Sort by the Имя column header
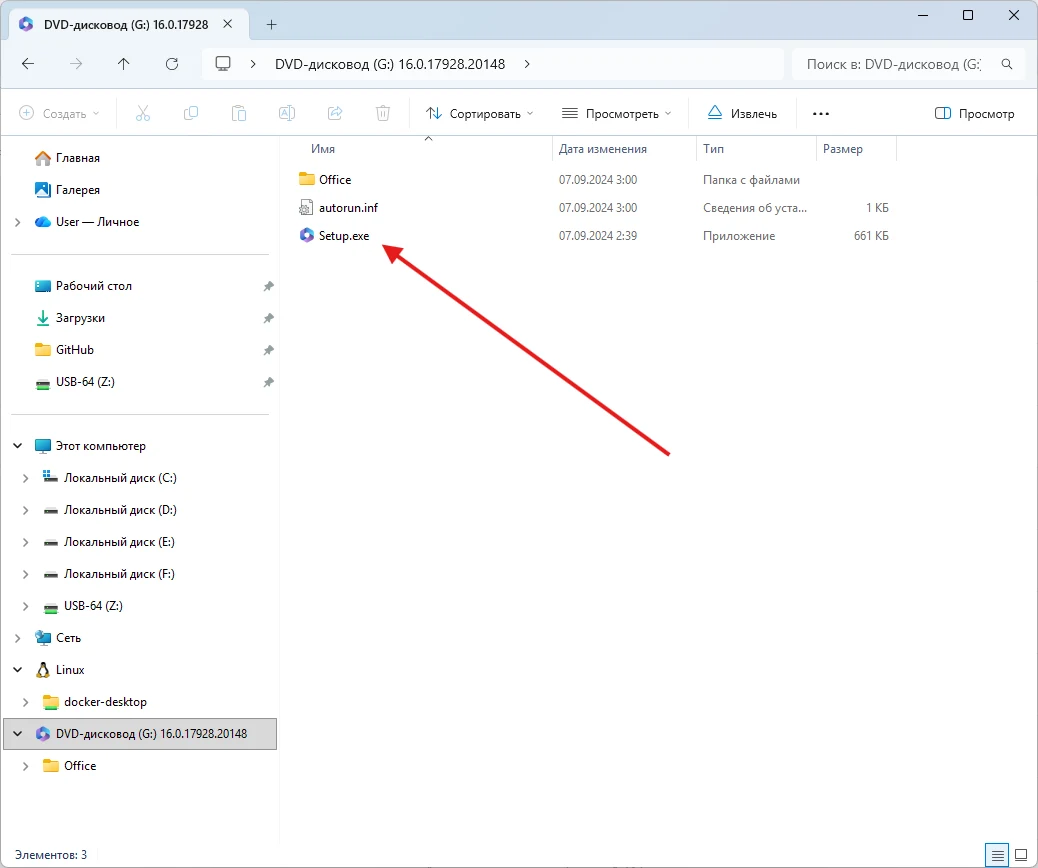The height and width of the screenshot is (868, 1038). pyautogui.click(x=323, y=149)
